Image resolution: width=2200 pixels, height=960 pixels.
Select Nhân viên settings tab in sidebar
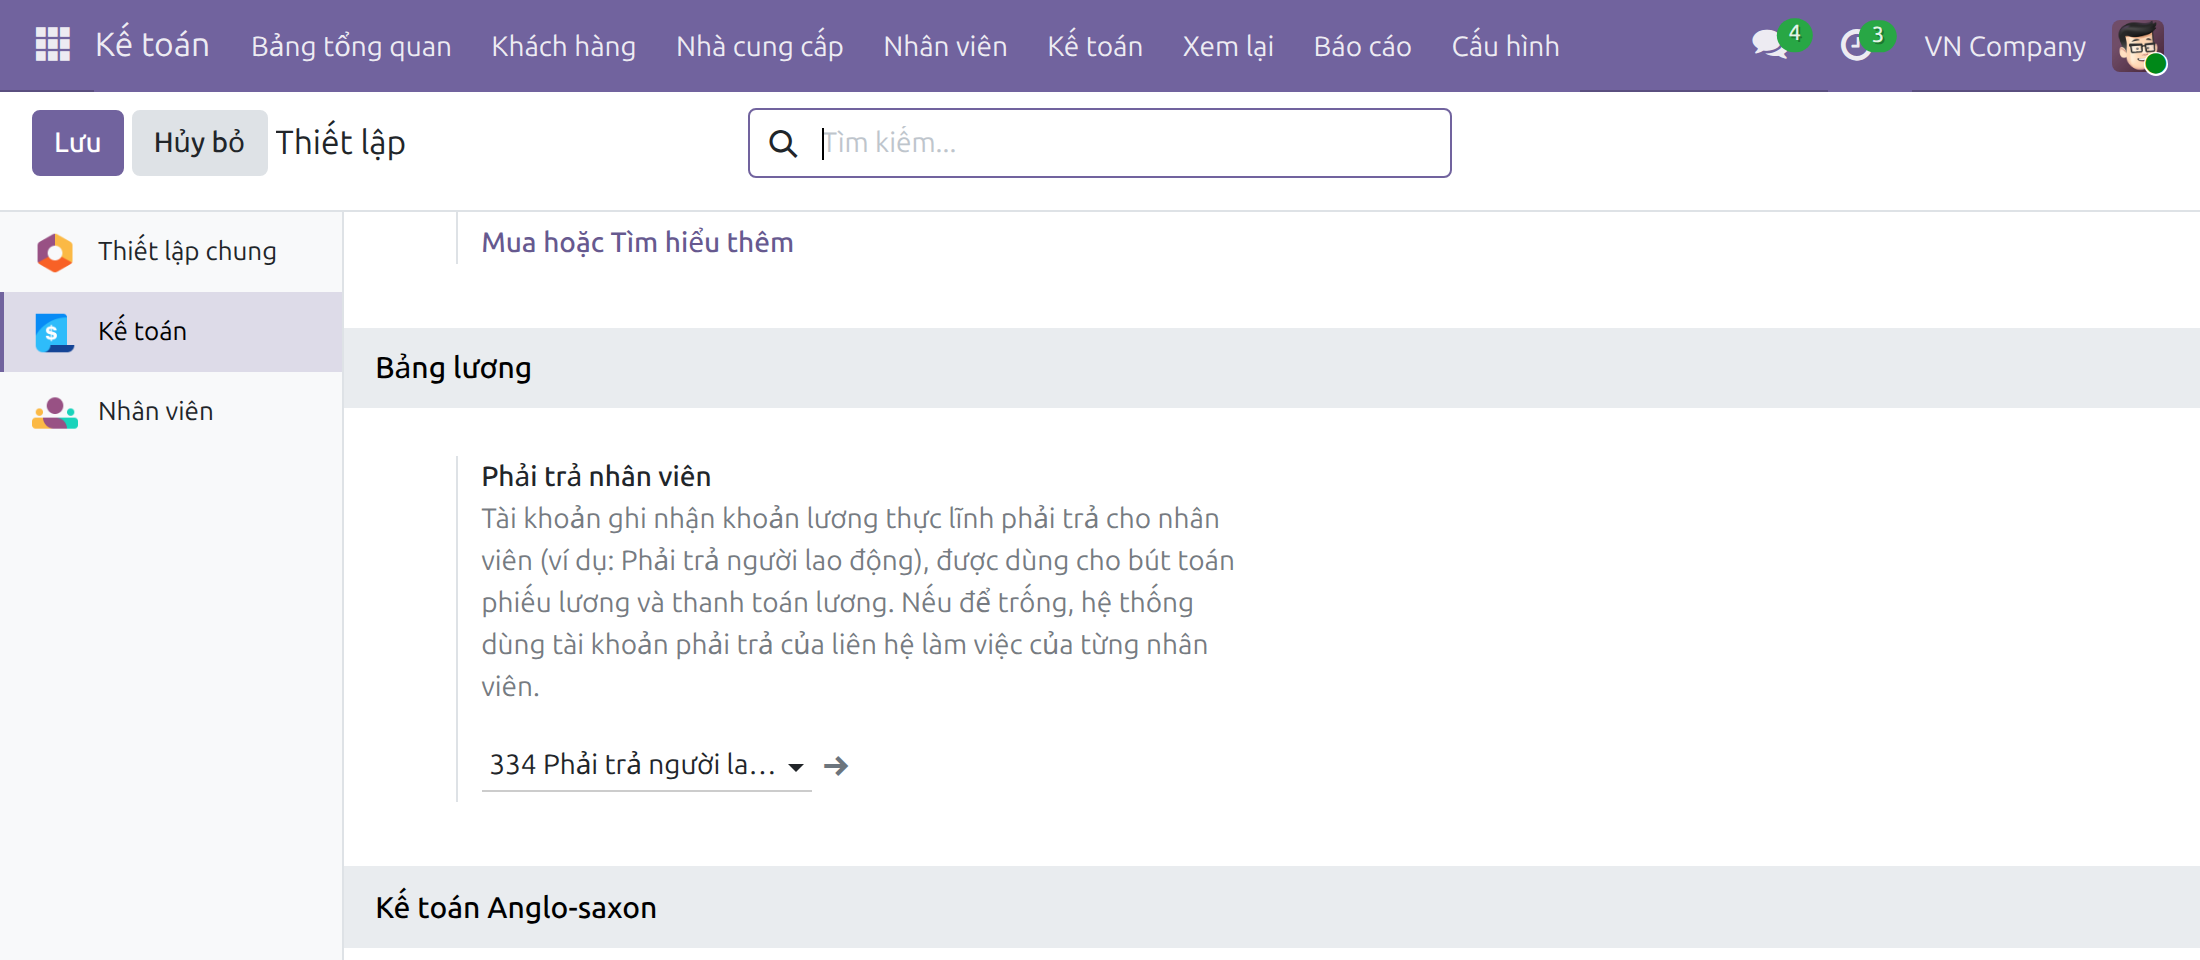click(x=172, y=412)
